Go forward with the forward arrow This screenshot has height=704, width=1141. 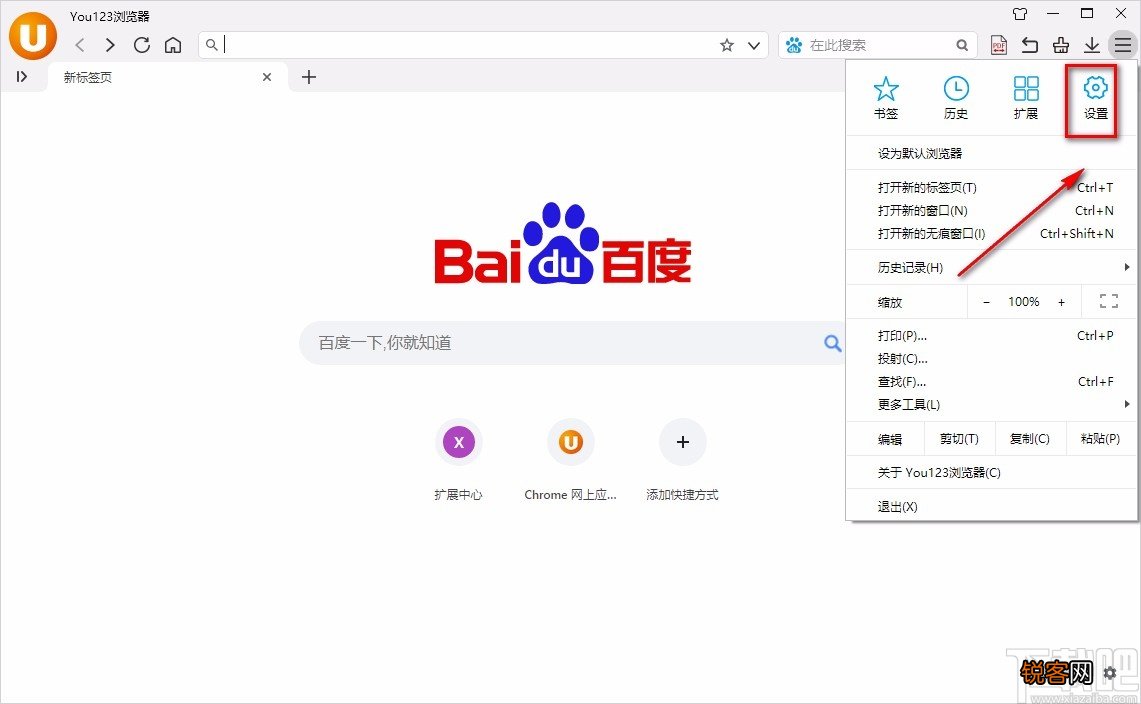110,45
